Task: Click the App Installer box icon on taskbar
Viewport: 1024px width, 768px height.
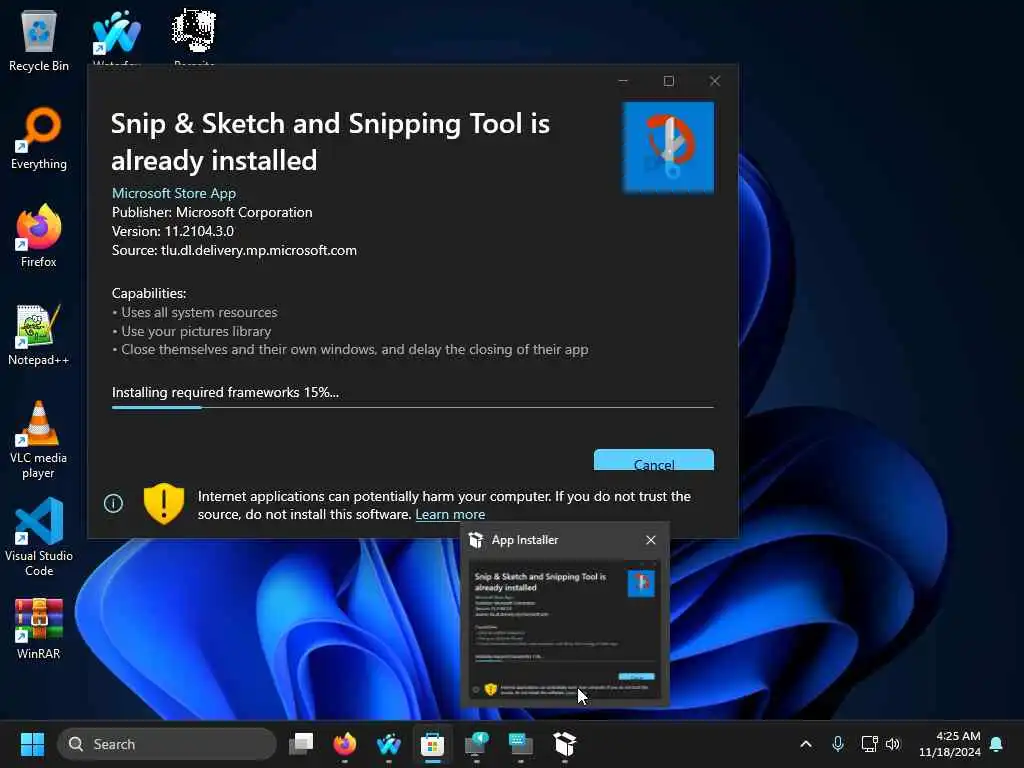Action: tap(565, 744)
